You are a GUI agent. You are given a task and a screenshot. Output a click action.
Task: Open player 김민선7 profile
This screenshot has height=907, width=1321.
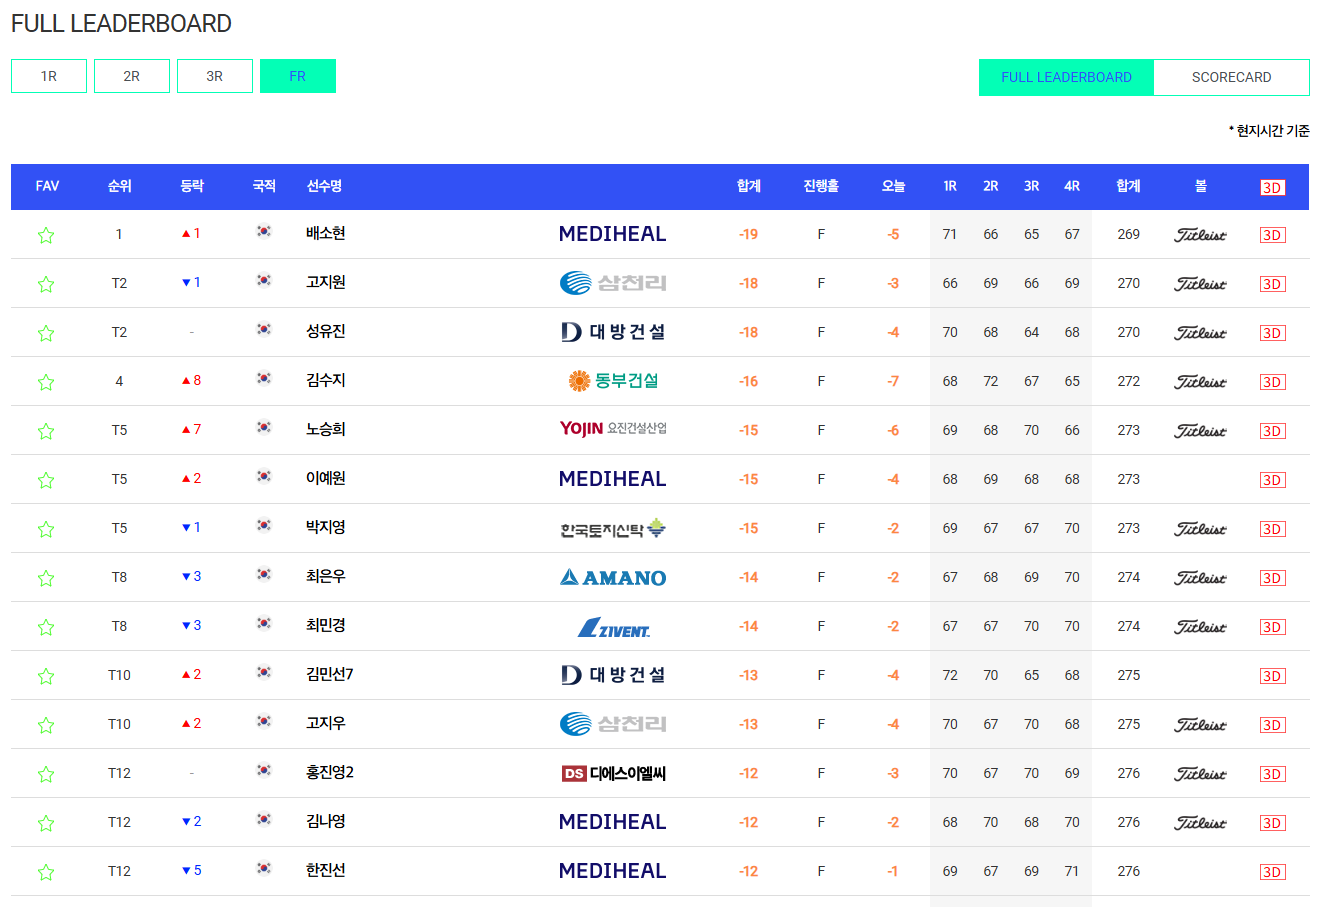(330, 674)
